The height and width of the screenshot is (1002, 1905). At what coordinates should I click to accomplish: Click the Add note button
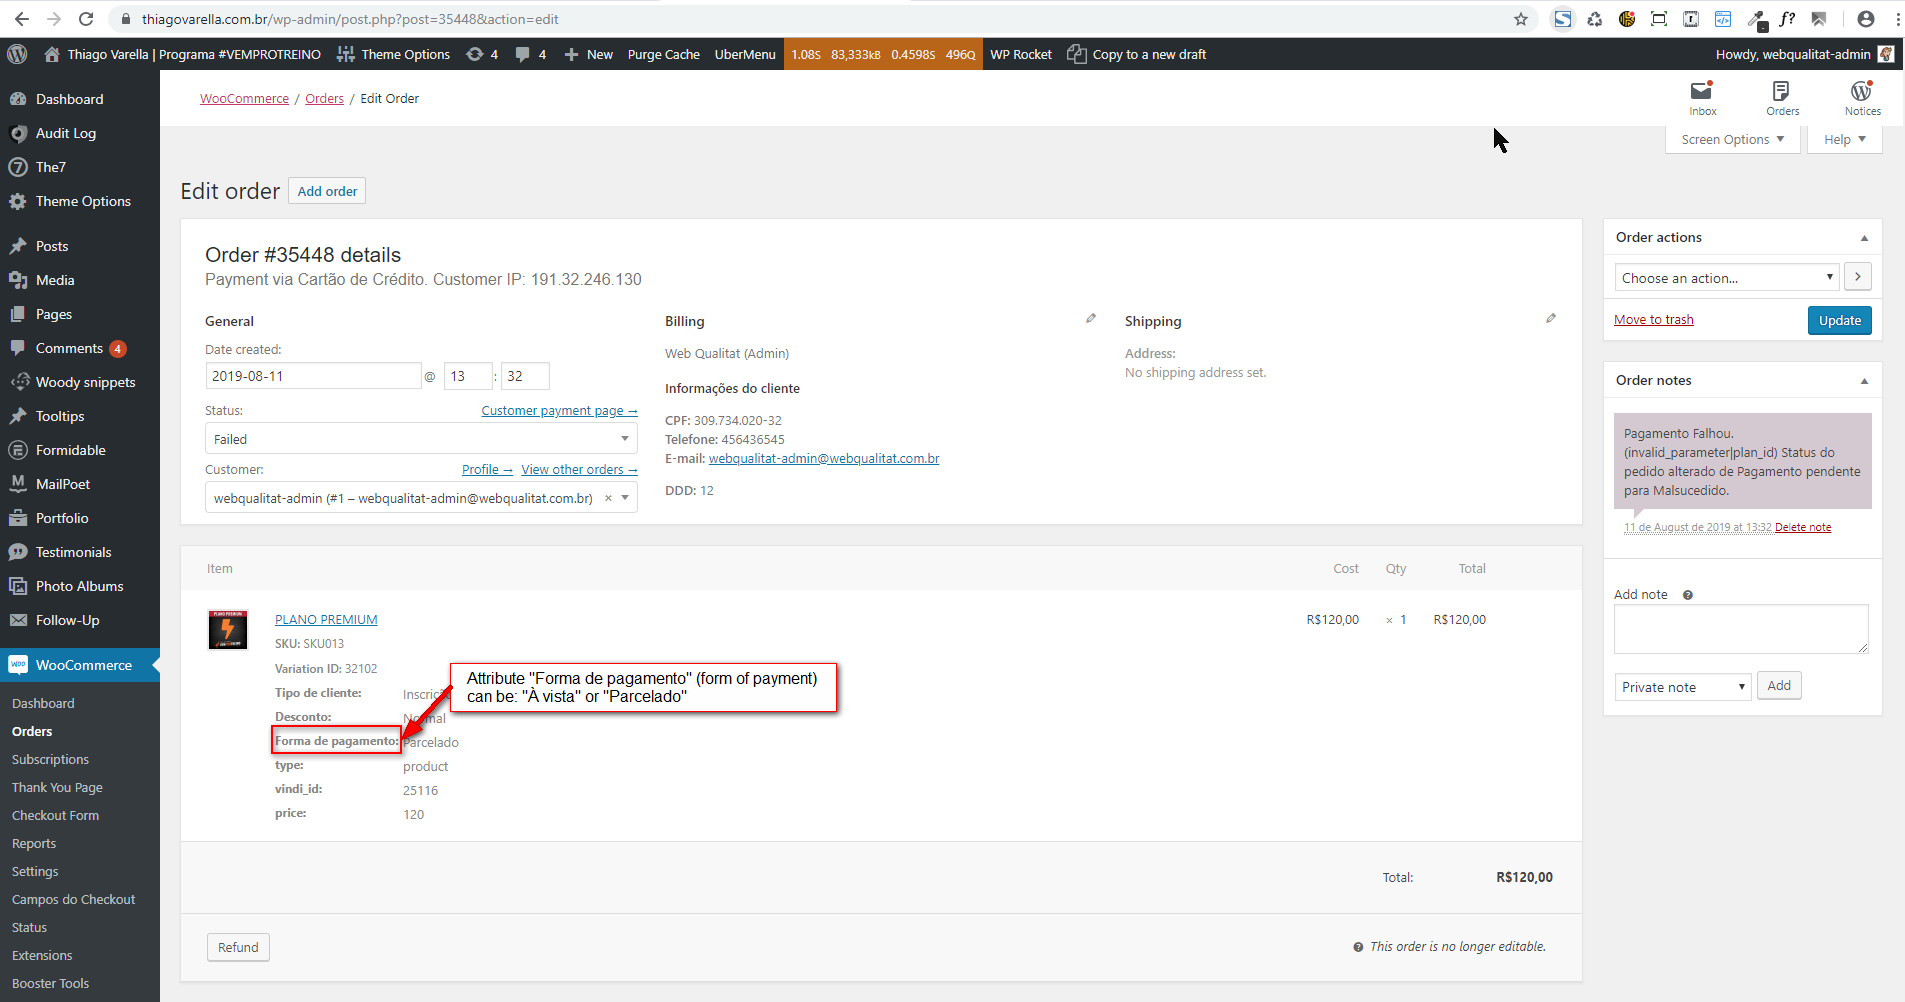pyautogui.click(x=1779, y=685)
